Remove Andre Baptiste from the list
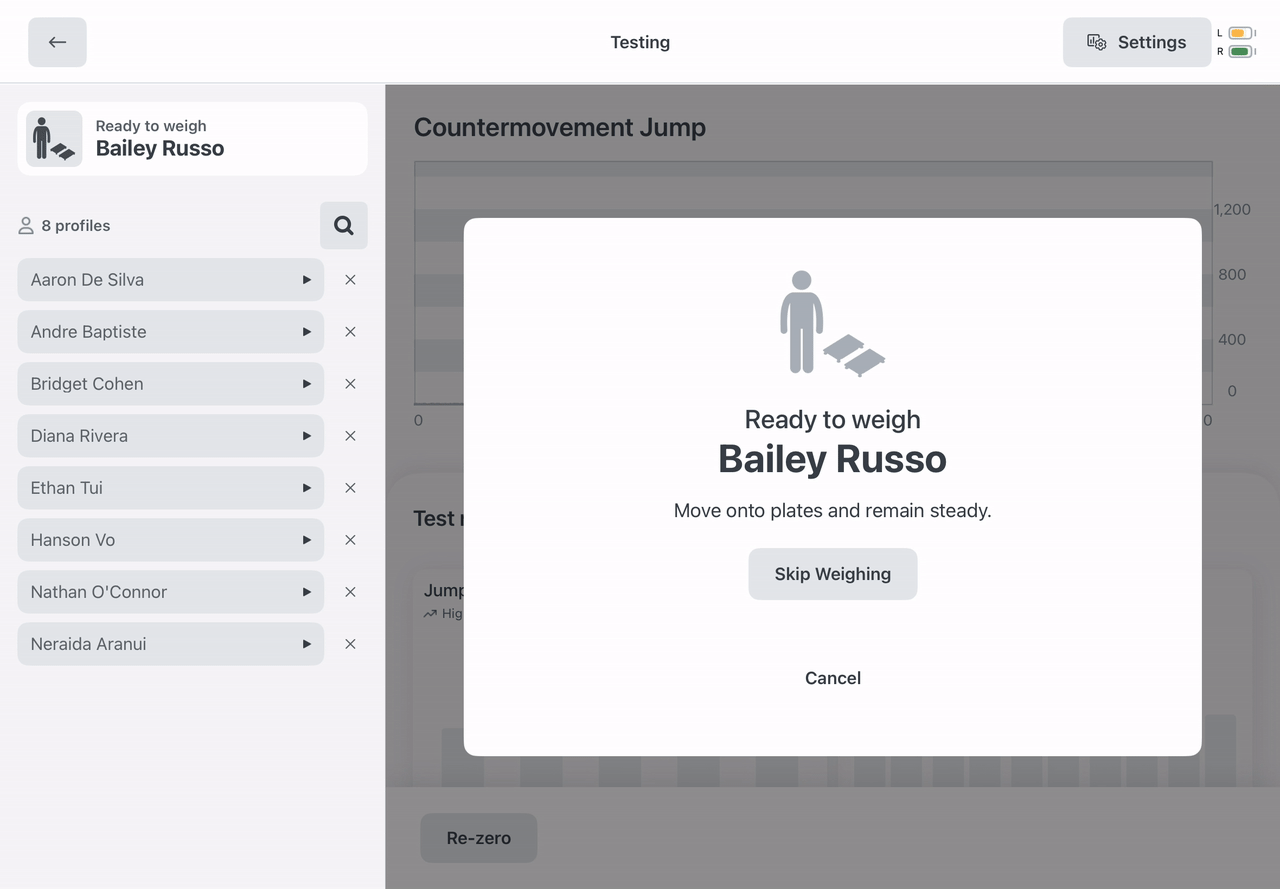 pyautogui.click(x=350, y=332)
